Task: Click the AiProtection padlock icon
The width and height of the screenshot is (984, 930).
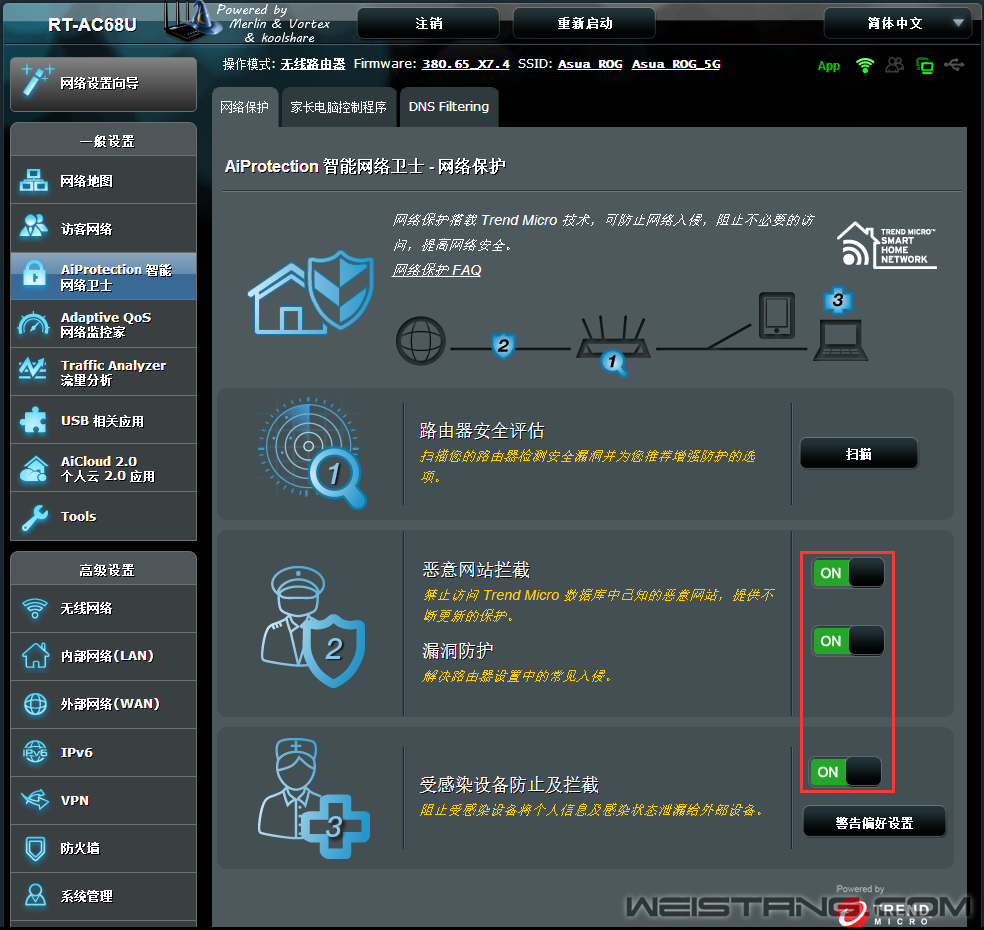Action: 34,275
